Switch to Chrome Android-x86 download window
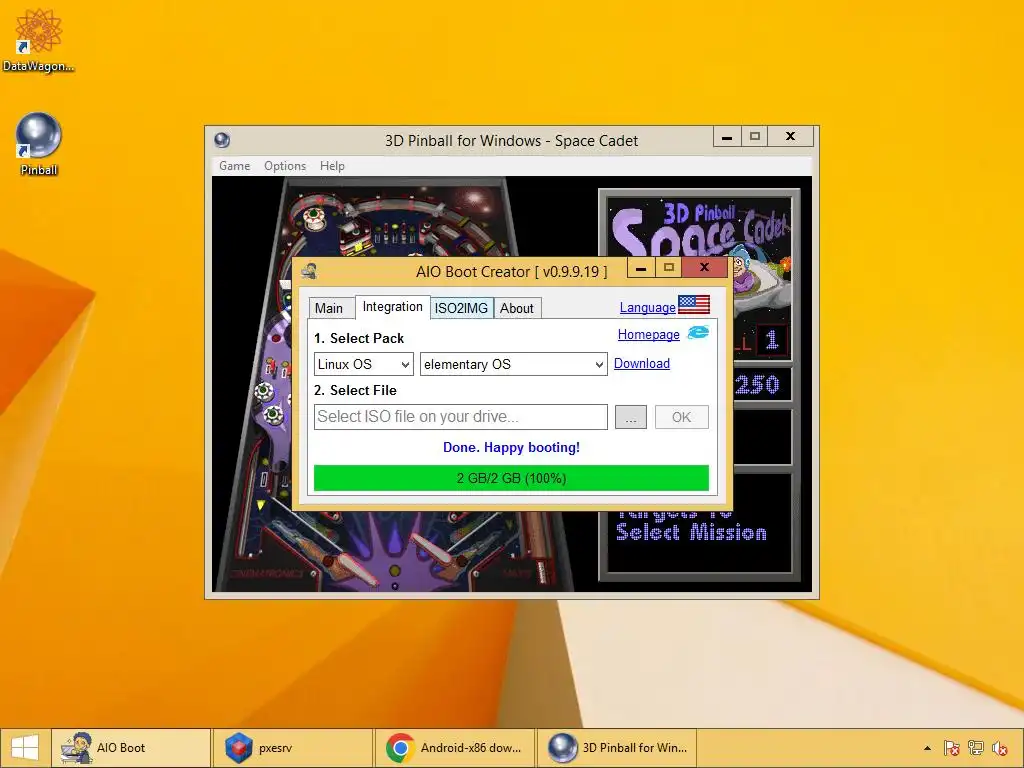This screenshot has height=768, width=1024. click(x=455, y=748)
